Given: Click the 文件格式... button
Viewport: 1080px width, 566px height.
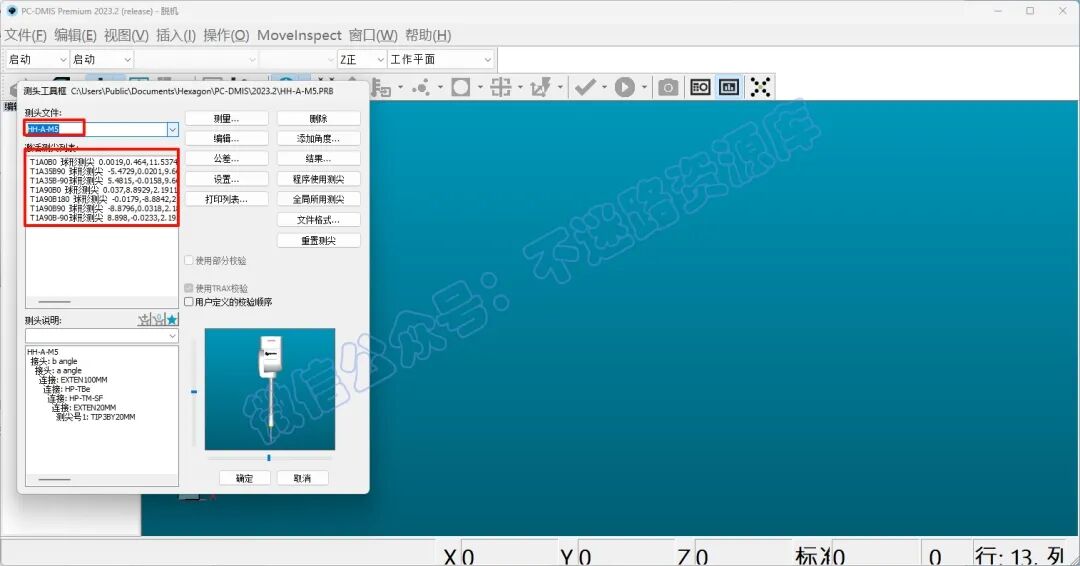Looking at the screenshot, I should 318,220.
